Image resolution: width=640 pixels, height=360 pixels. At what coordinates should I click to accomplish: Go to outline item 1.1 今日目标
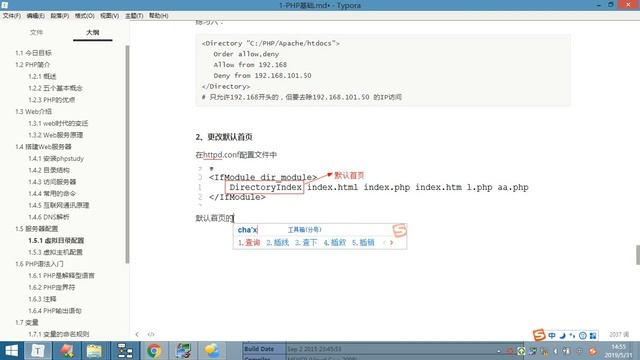pyautogui.click(x=33, y=53)
